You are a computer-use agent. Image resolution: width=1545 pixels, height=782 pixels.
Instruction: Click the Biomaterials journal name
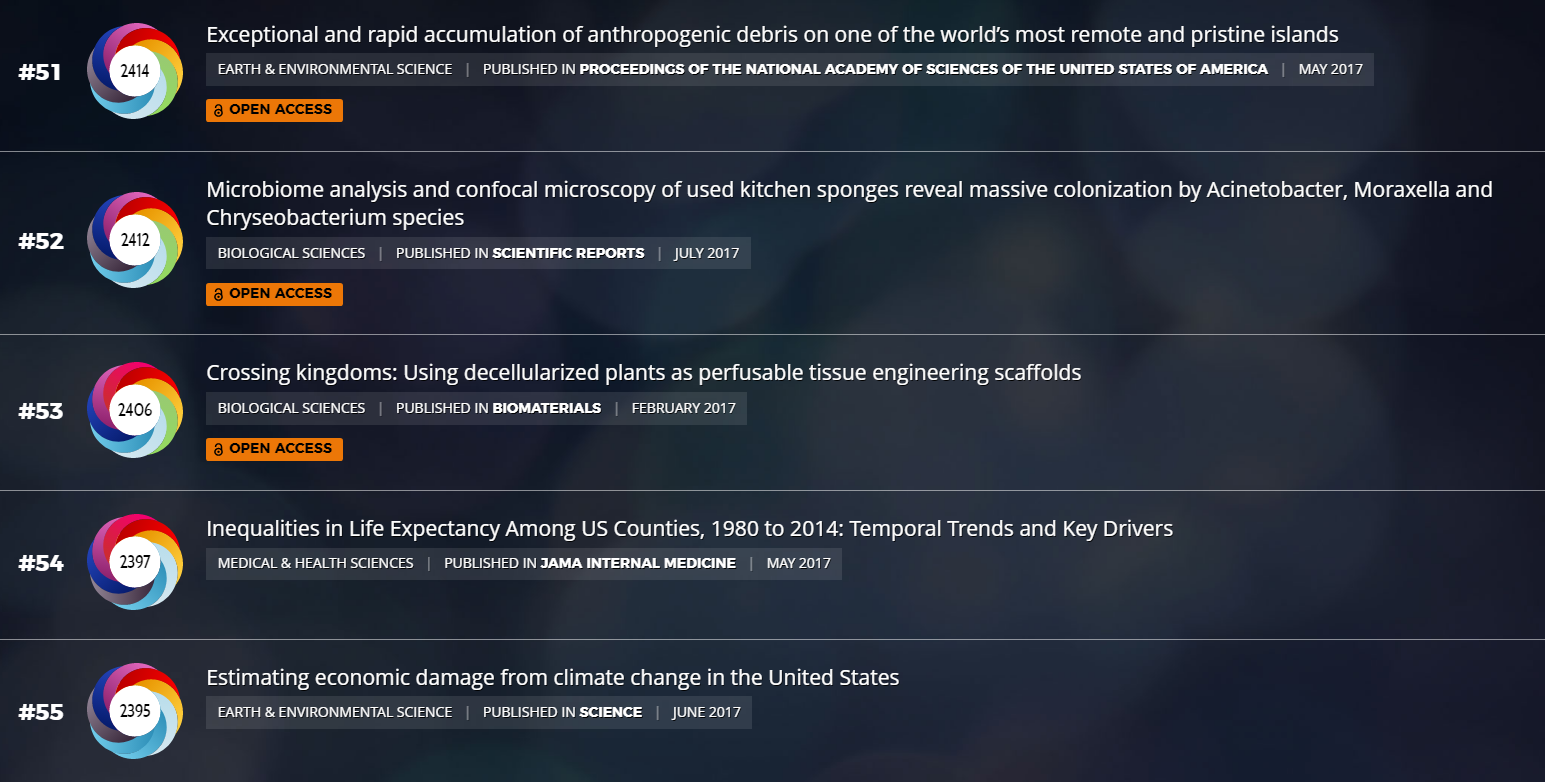[x=547, y=408]
